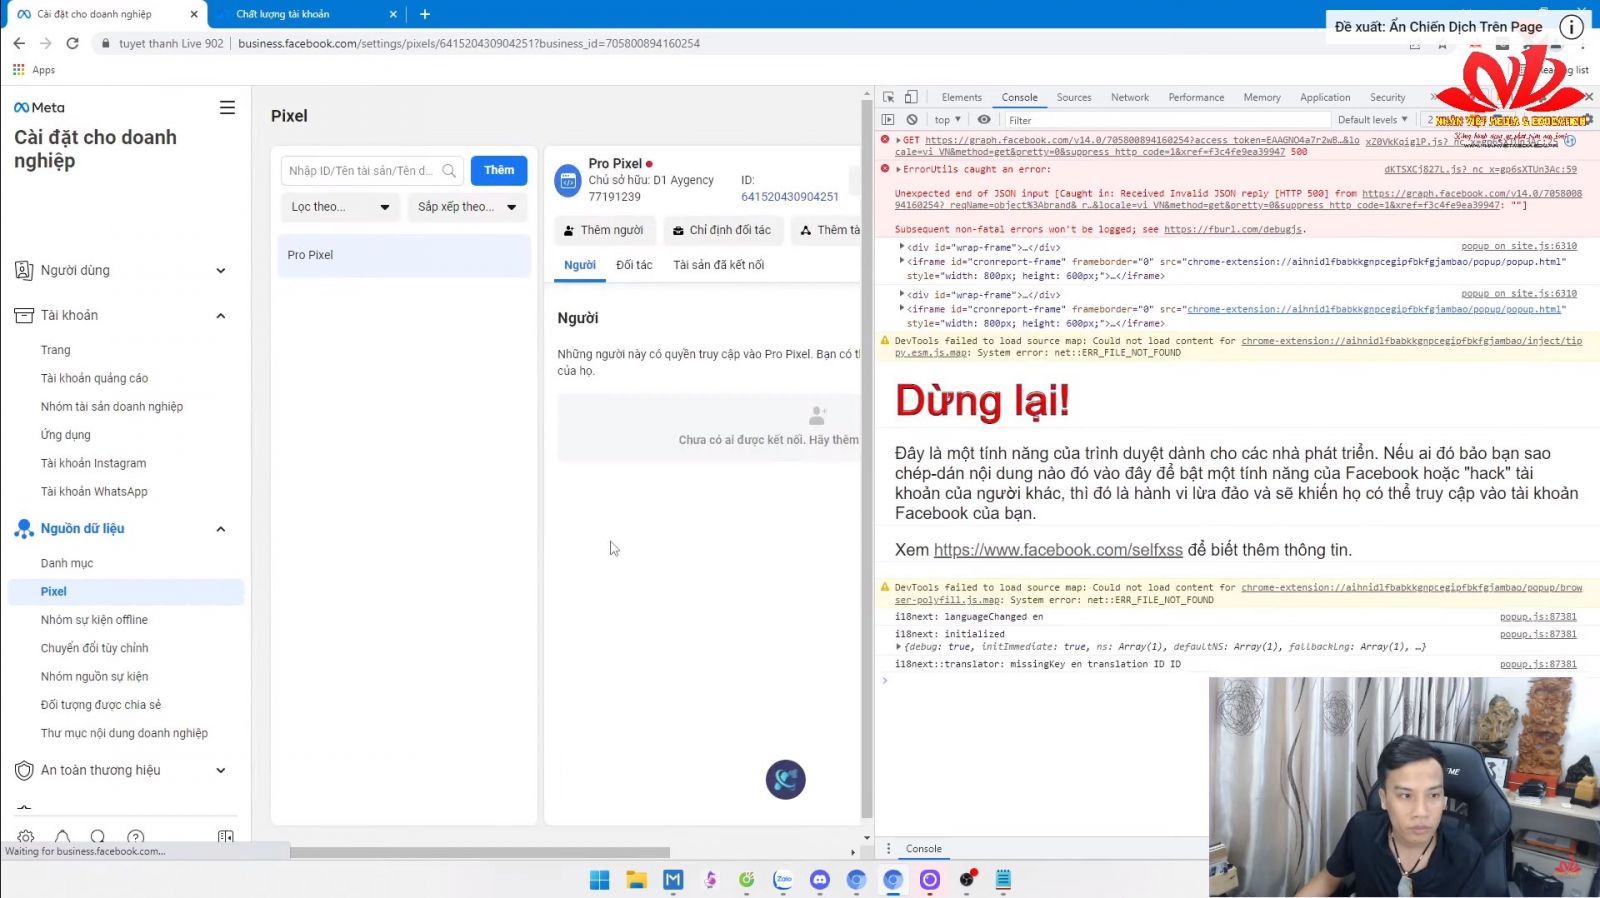Screen dimensions: 1600x898
Task: Open Discord from the taskbar
Action: pyautogui.click(x=820, y=880)
